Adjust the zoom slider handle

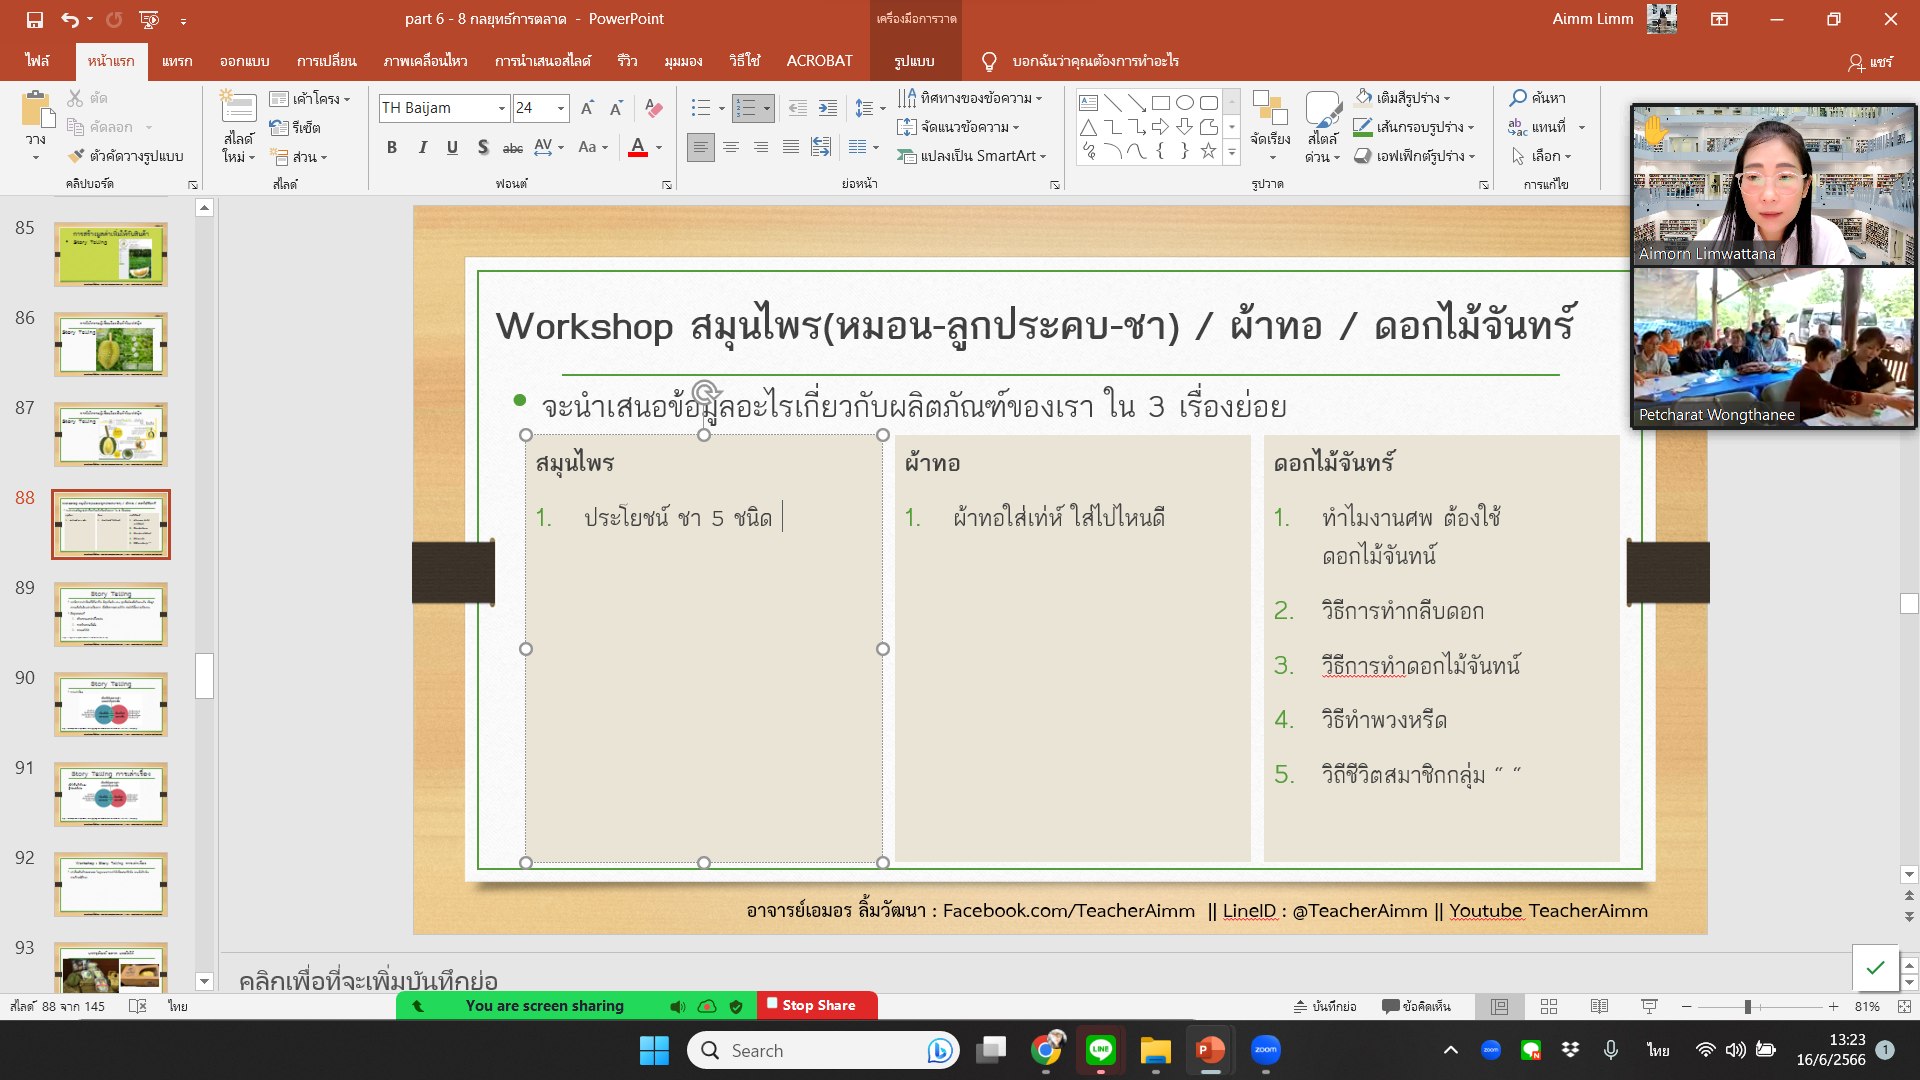(x=1747, y=1007)
